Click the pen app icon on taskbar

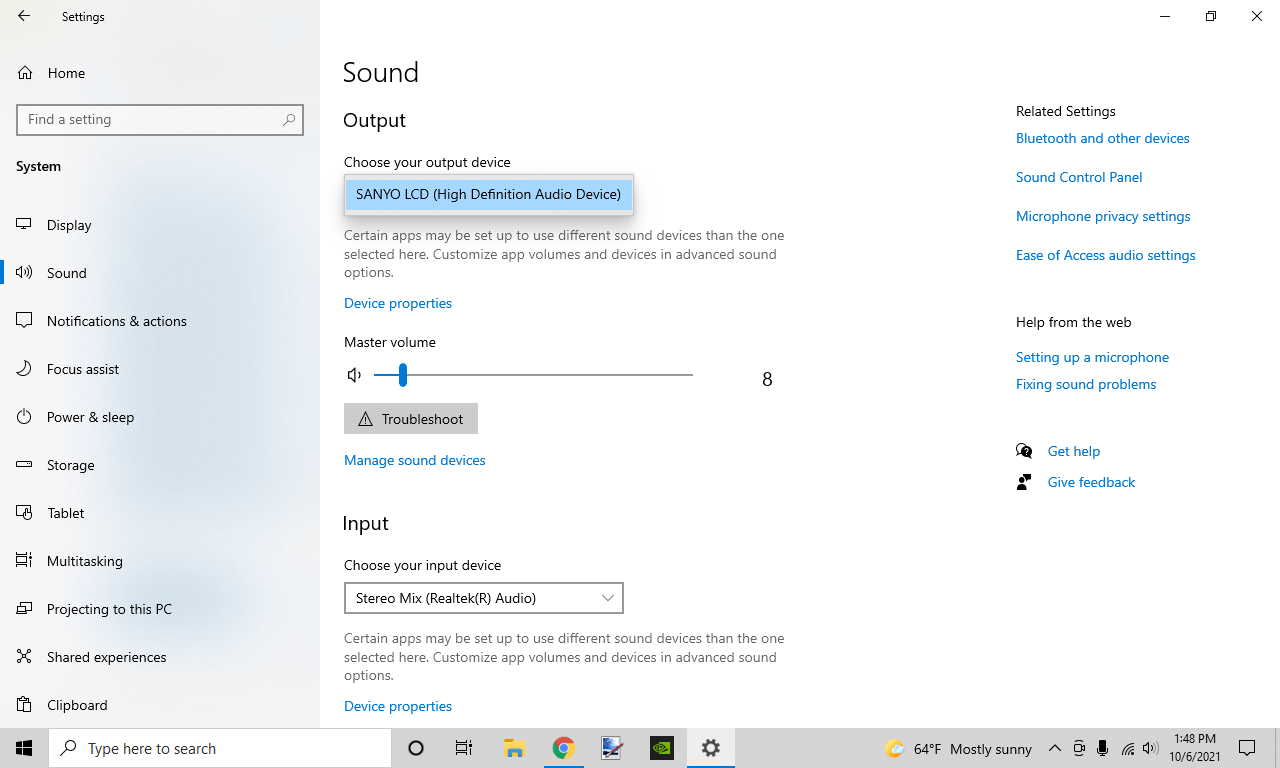(612, 748)
